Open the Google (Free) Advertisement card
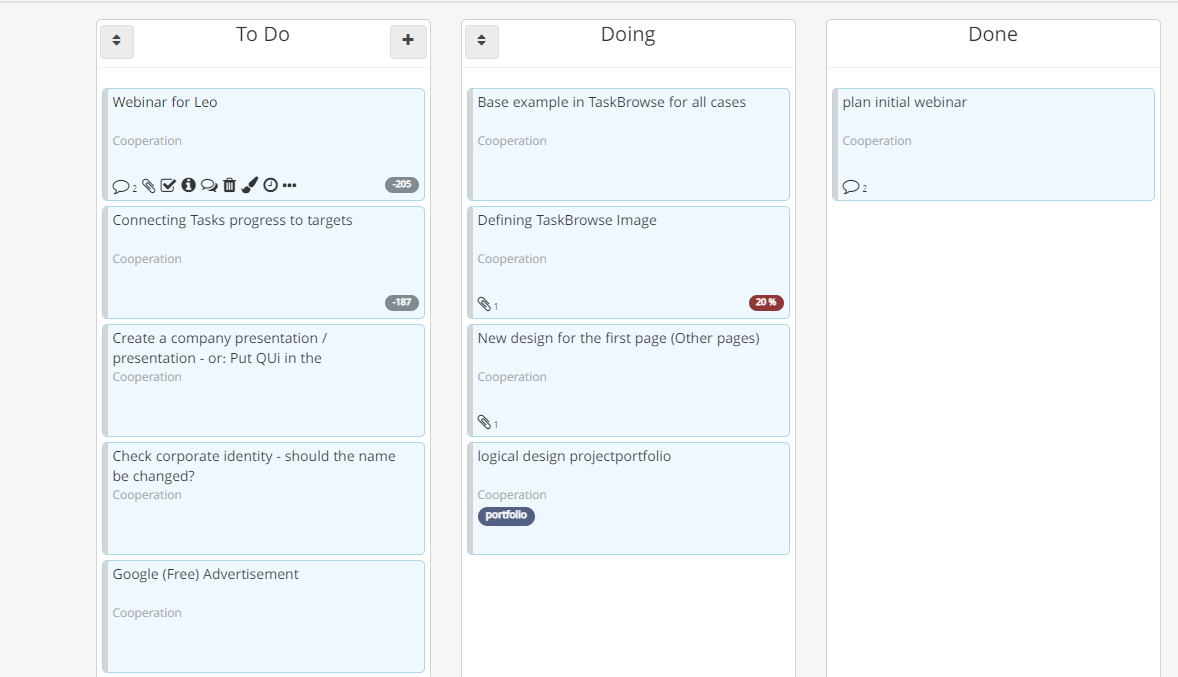1178x677 pixels. (206, 574)
